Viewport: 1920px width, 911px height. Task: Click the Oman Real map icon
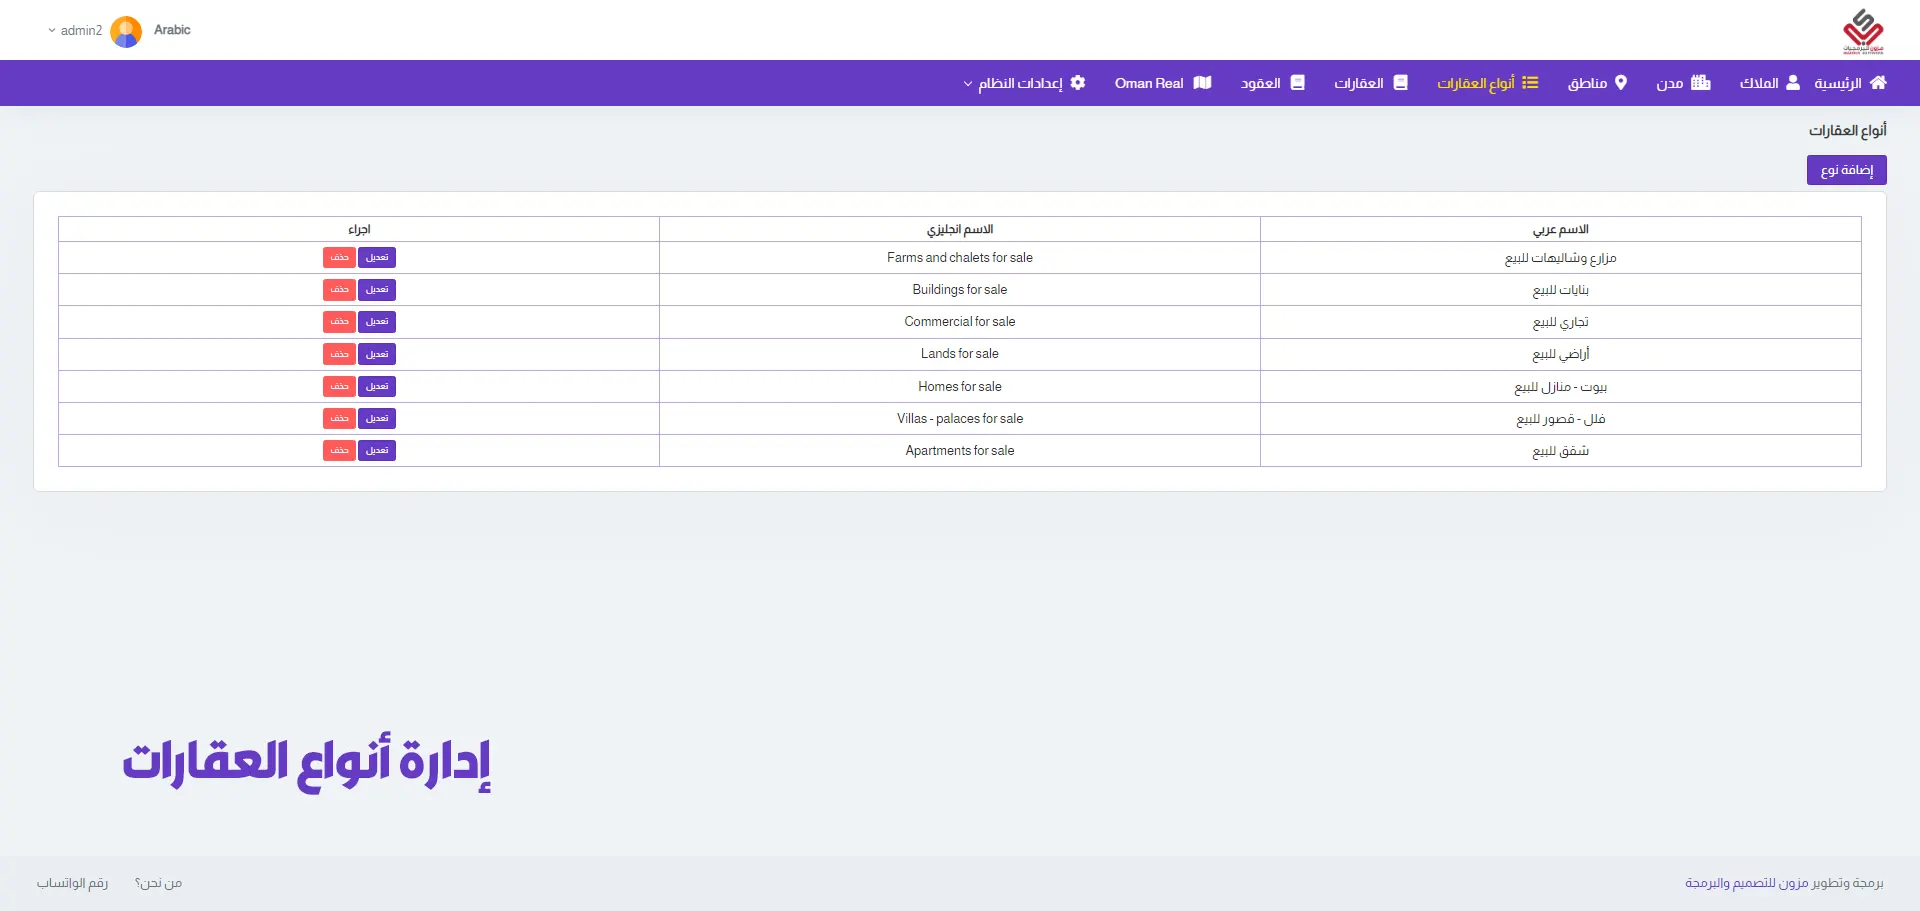point(1202,83)
